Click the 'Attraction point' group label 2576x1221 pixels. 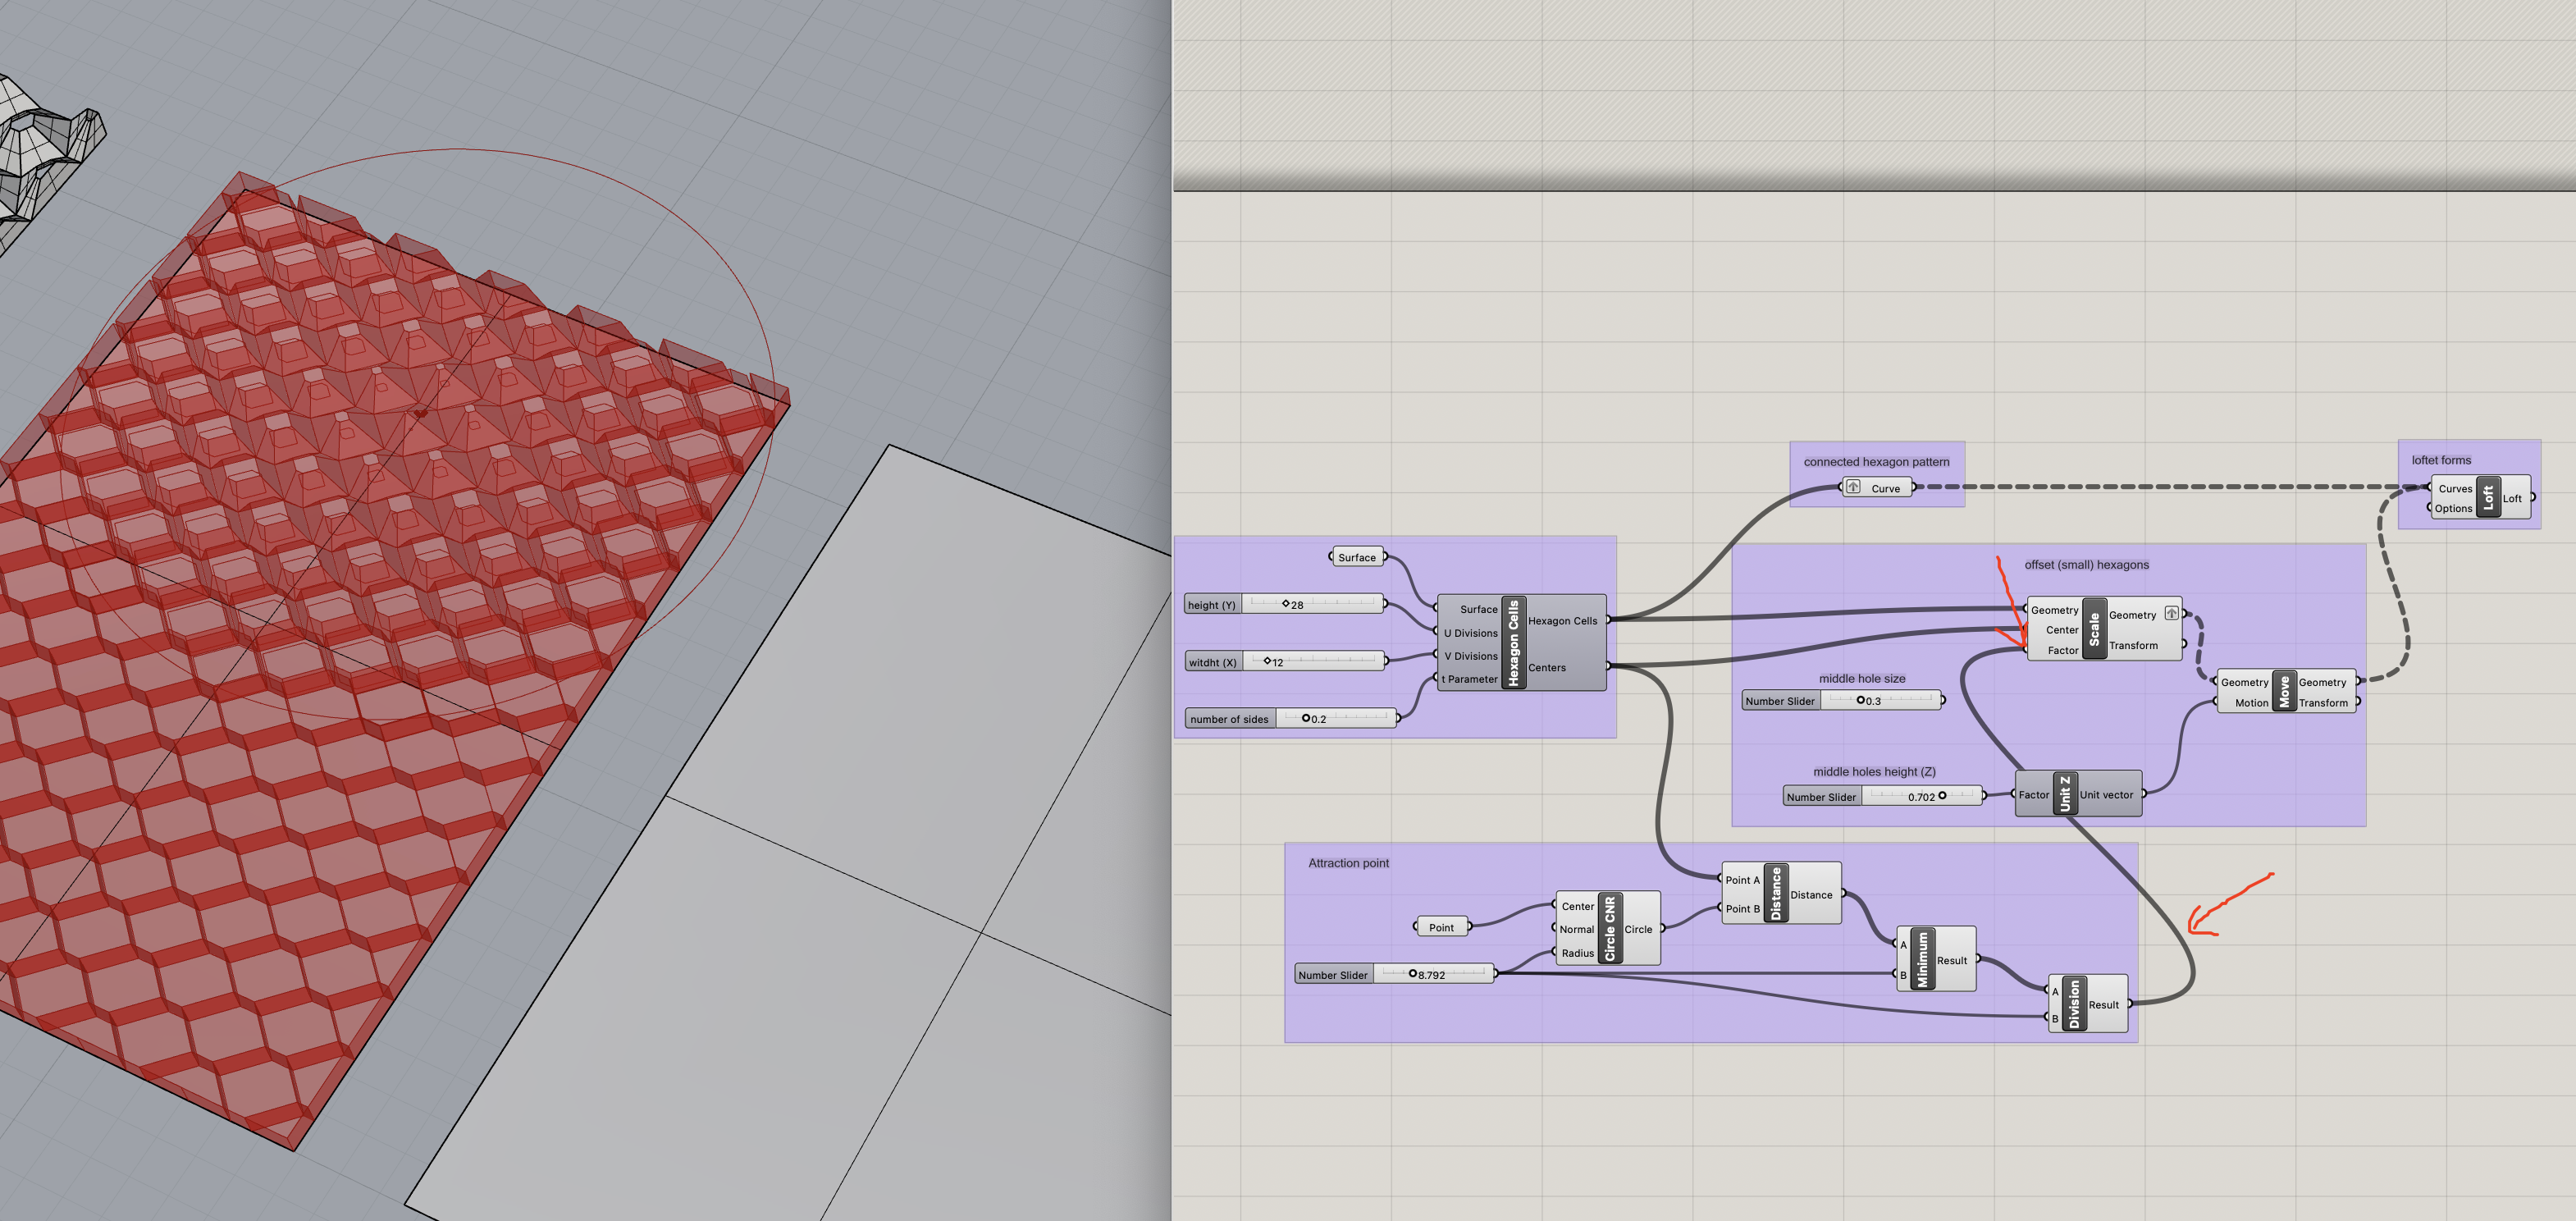click(x=1348, y=863)
